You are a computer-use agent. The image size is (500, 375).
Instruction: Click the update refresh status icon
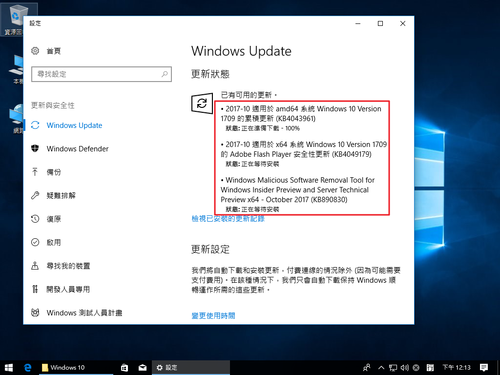tap(202, 103)
